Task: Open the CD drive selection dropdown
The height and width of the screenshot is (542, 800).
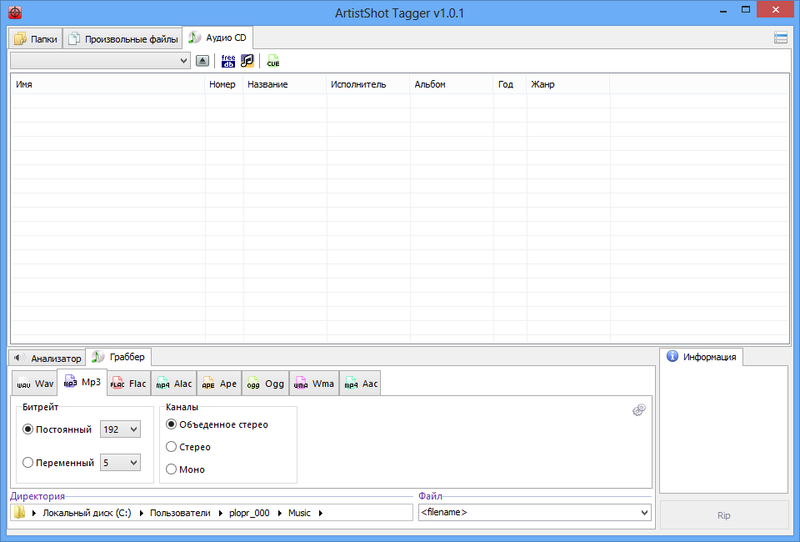Action: (101, 61)
